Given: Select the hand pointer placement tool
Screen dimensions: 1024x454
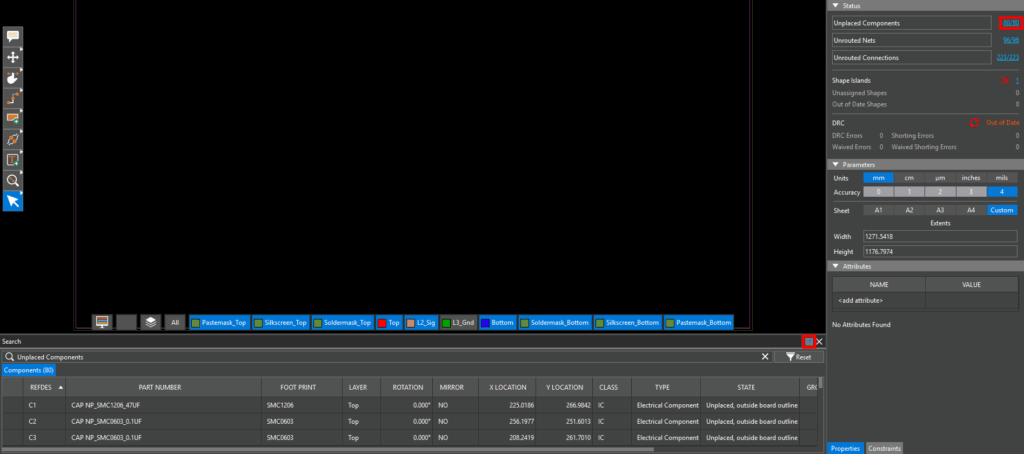Looking at the screenshot, I should [x=12, y=78].
